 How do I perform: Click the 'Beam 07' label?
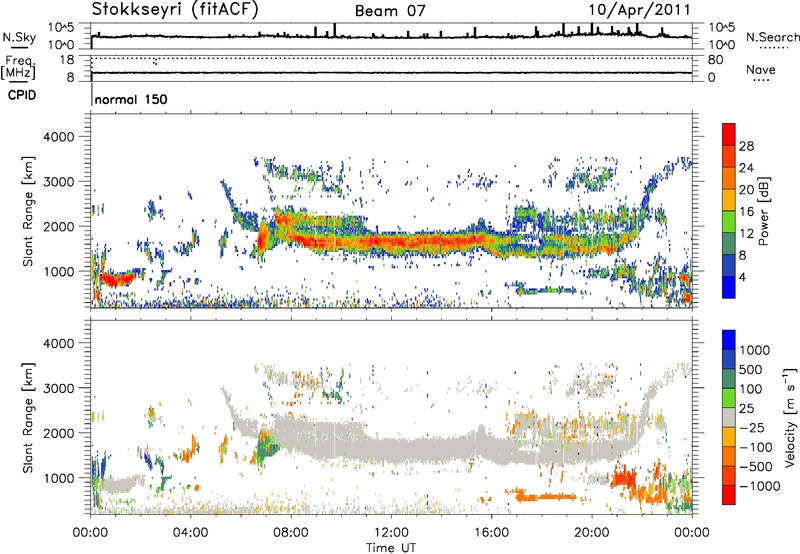coord(390,11)
